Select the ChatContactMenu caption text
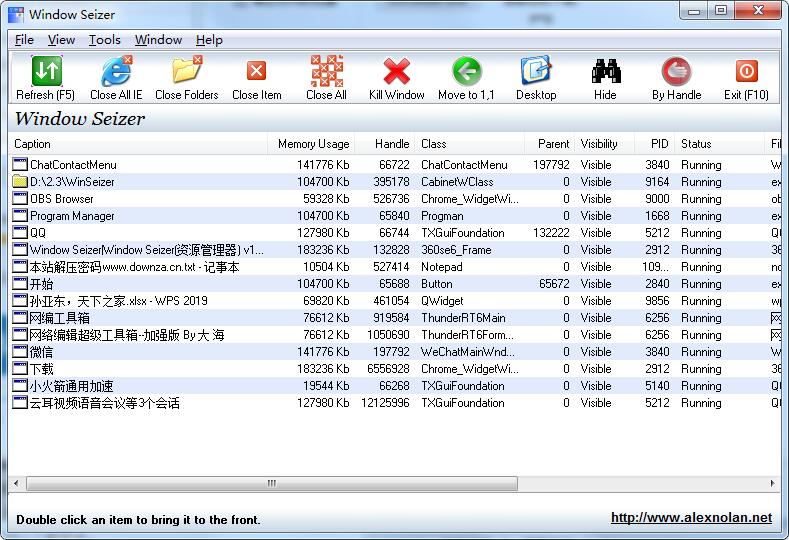The image size is (789, 540). click(x=73, y=165)
